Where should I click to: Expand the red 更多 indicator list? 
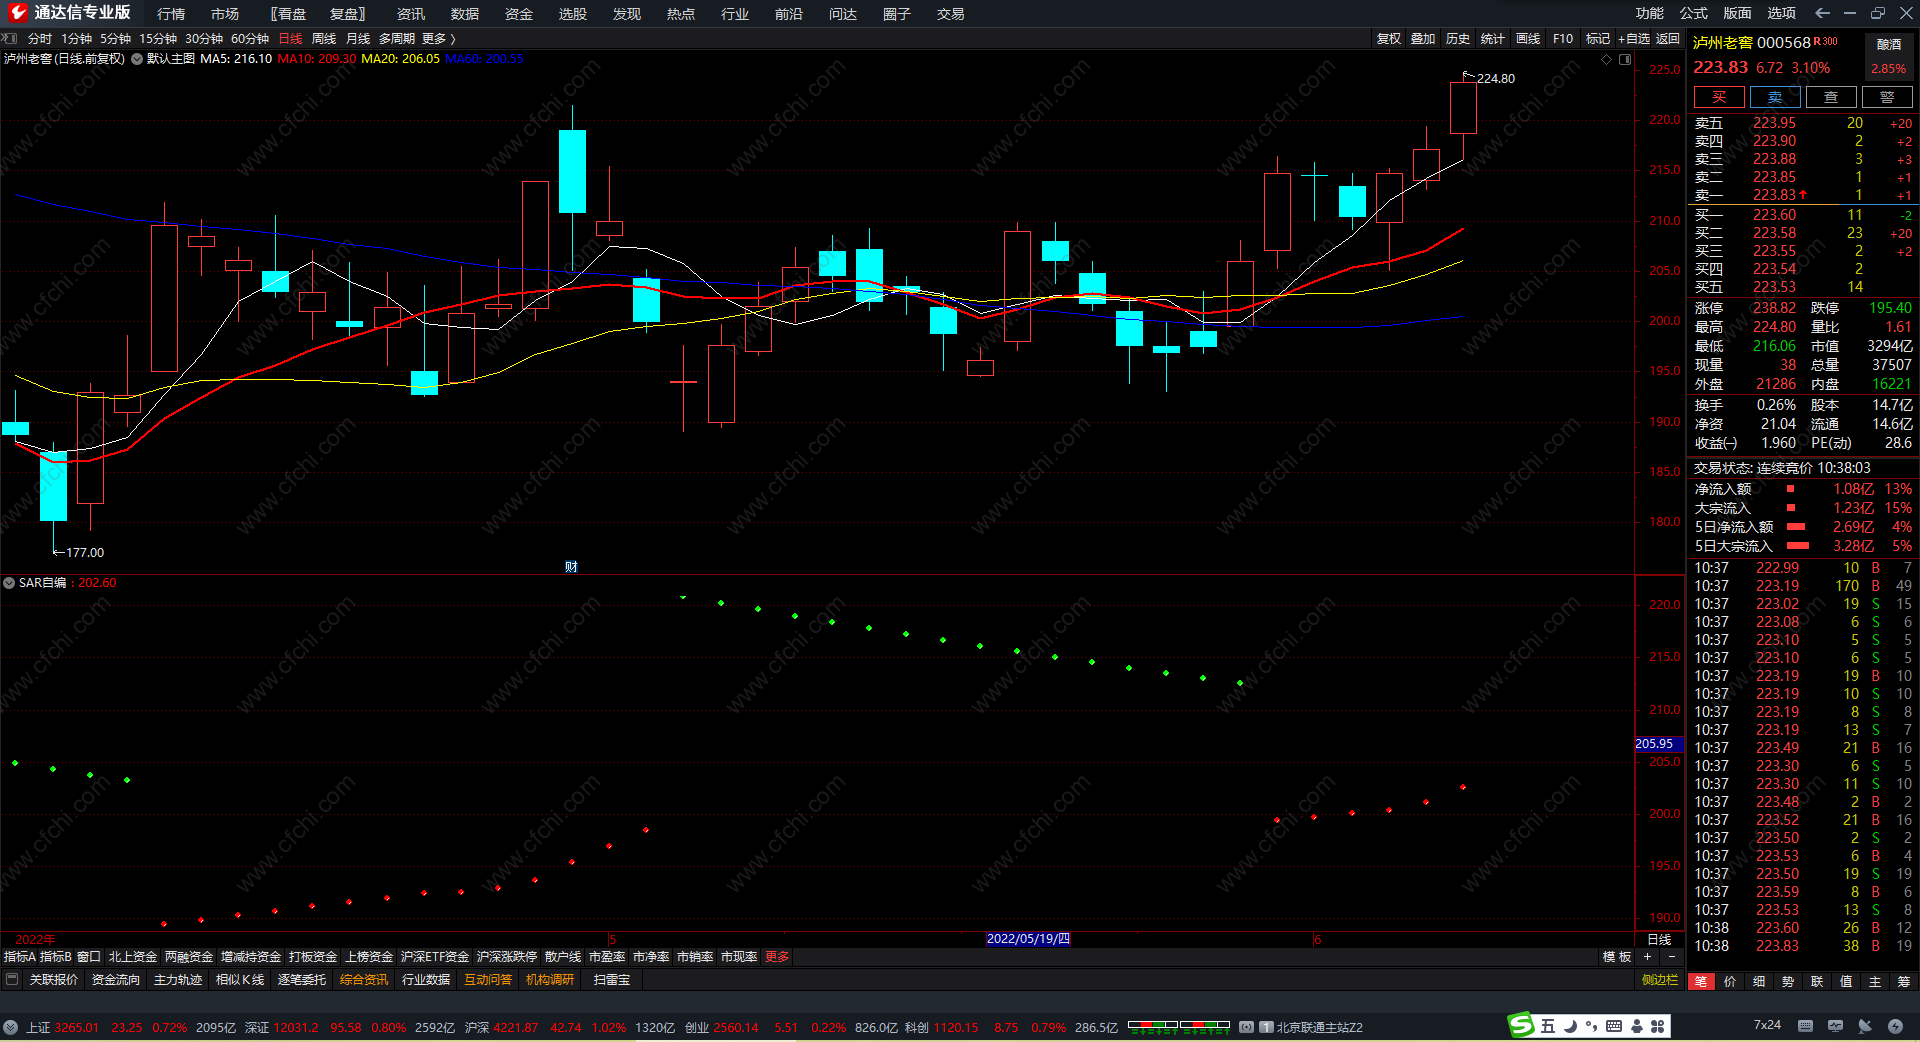point(777,957)
